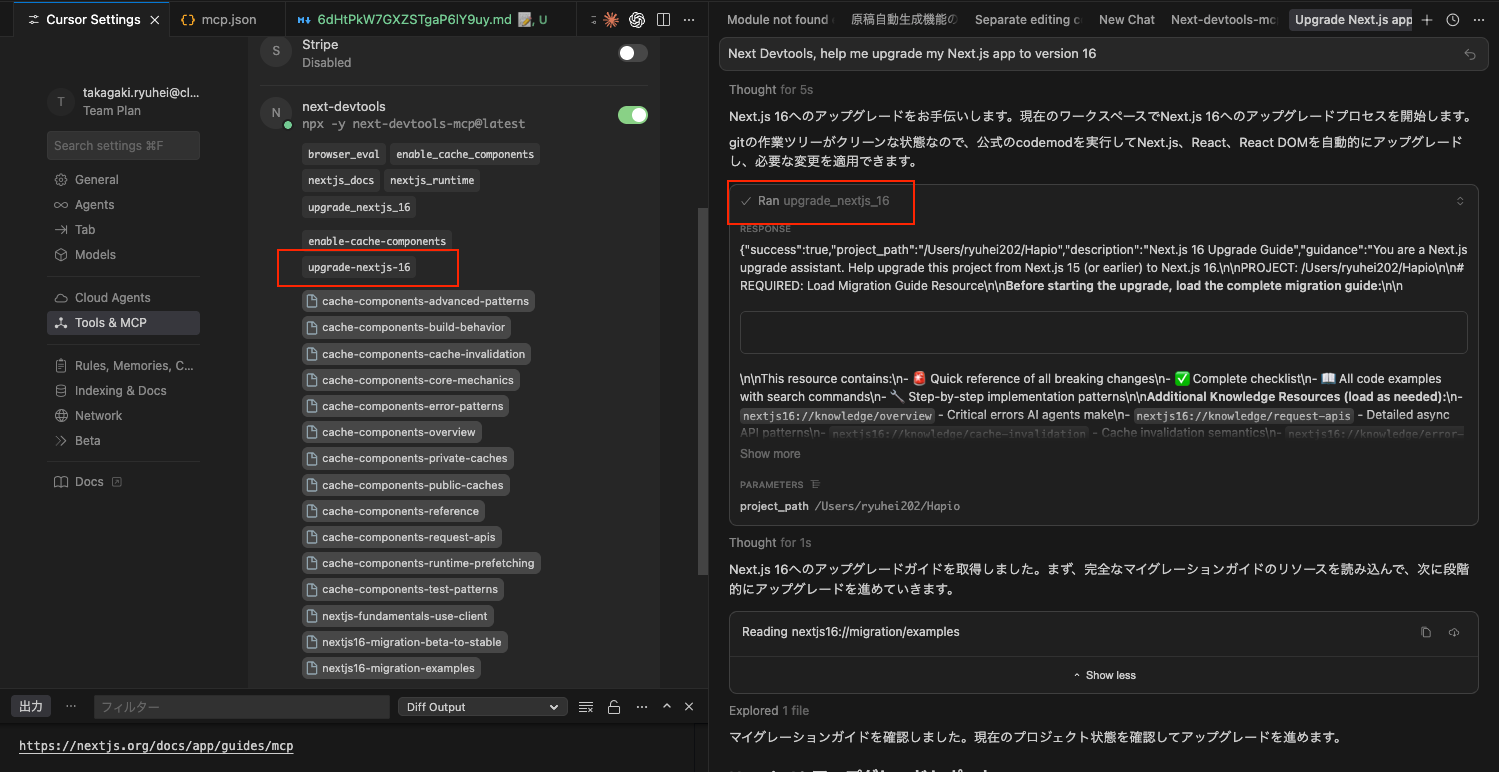Click the next-devtools server avatar
Viewport: 1499px width, 772px height.
276,114
